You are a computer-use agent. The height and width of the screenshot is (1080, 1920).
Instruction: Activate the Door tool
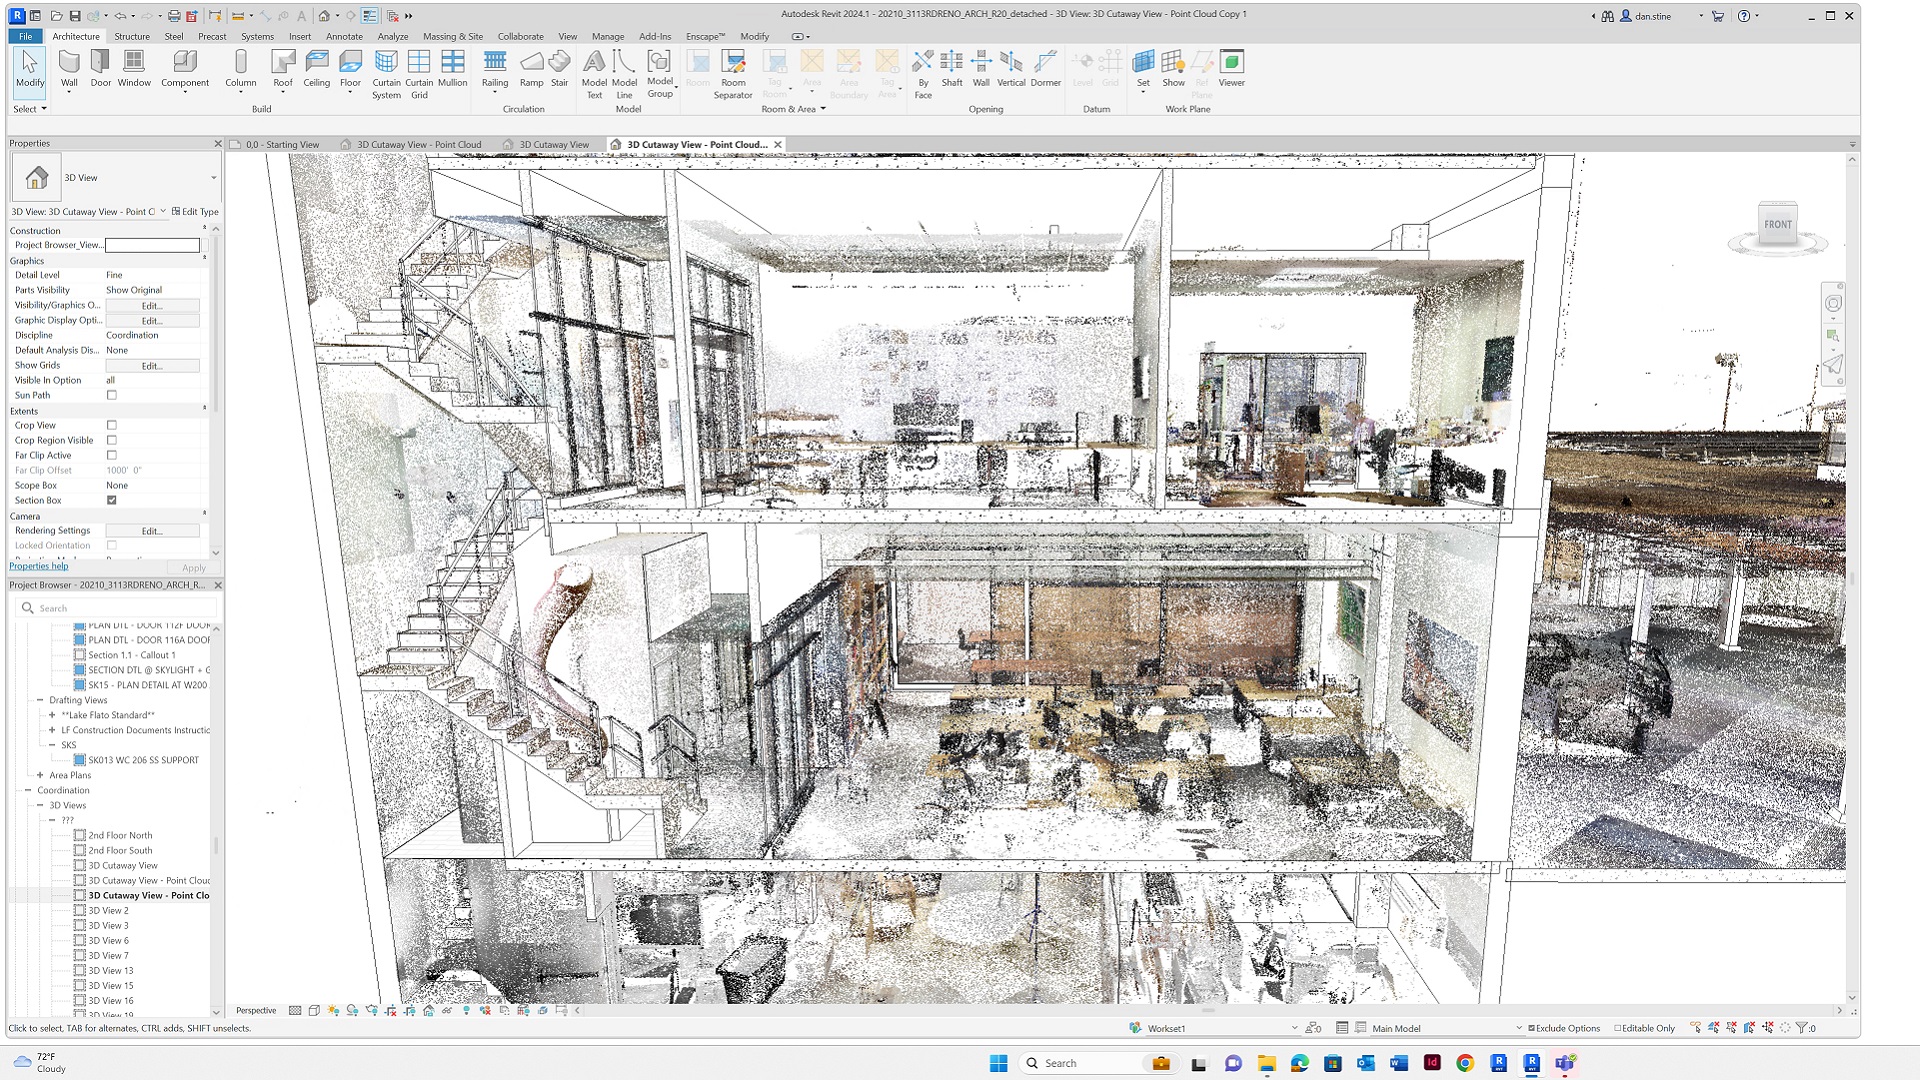pyautogui.click(x=100, y=70)
